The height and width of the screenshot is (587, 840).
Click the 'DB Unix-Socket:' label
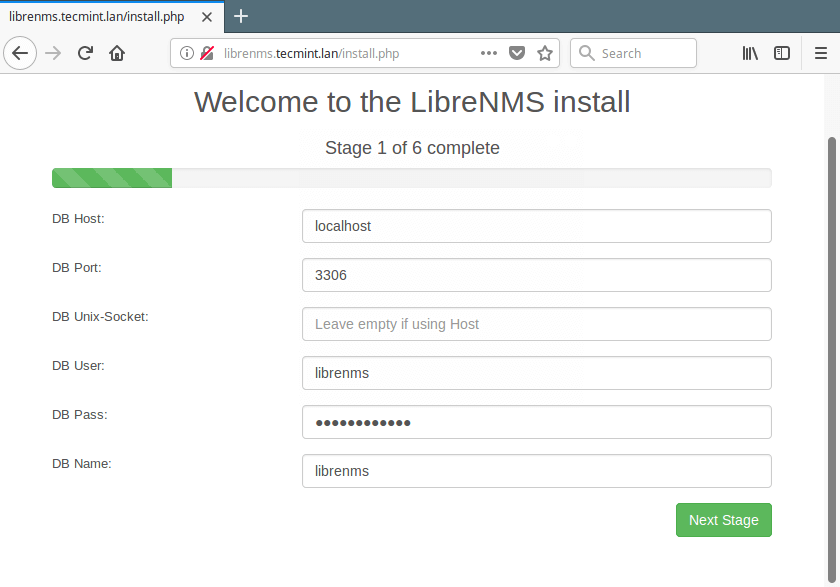click(100, 317)
